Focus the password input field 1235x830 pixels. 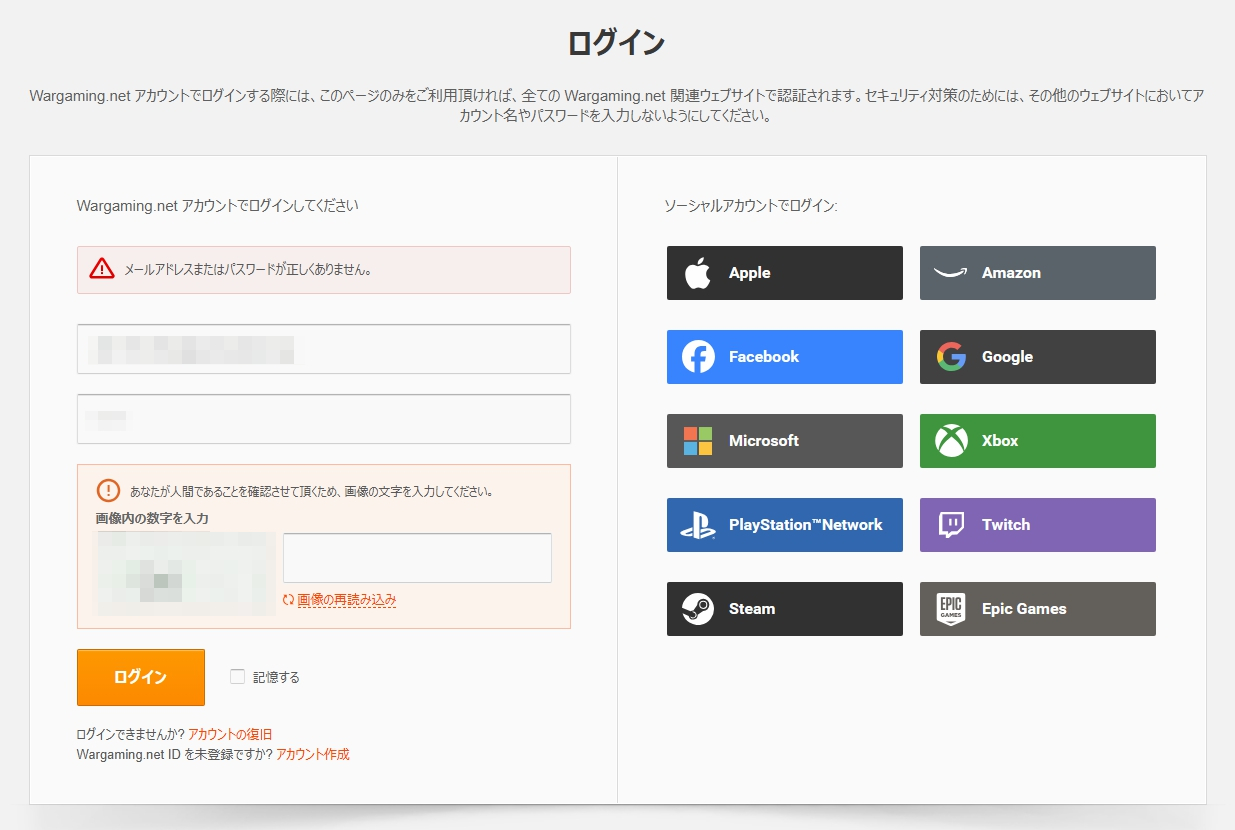(x=324, y=419)
